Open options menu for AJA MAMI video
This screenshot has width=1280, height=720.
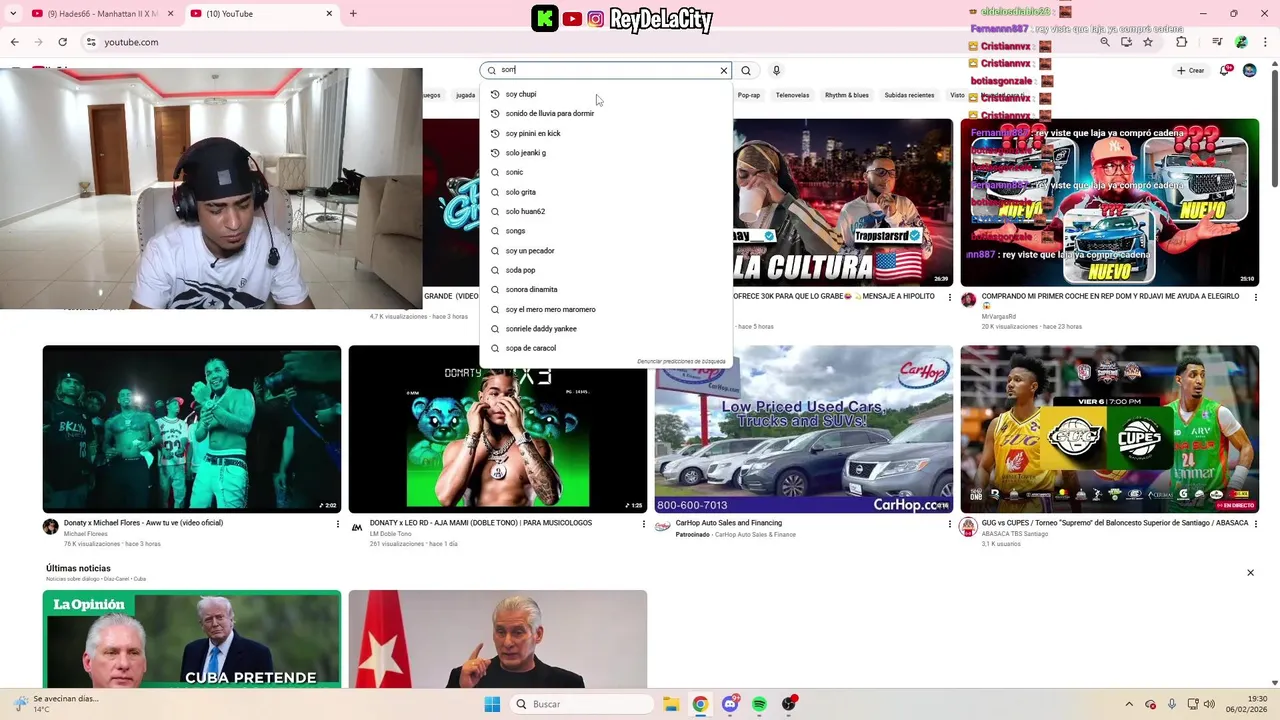[x=643, y=524]
